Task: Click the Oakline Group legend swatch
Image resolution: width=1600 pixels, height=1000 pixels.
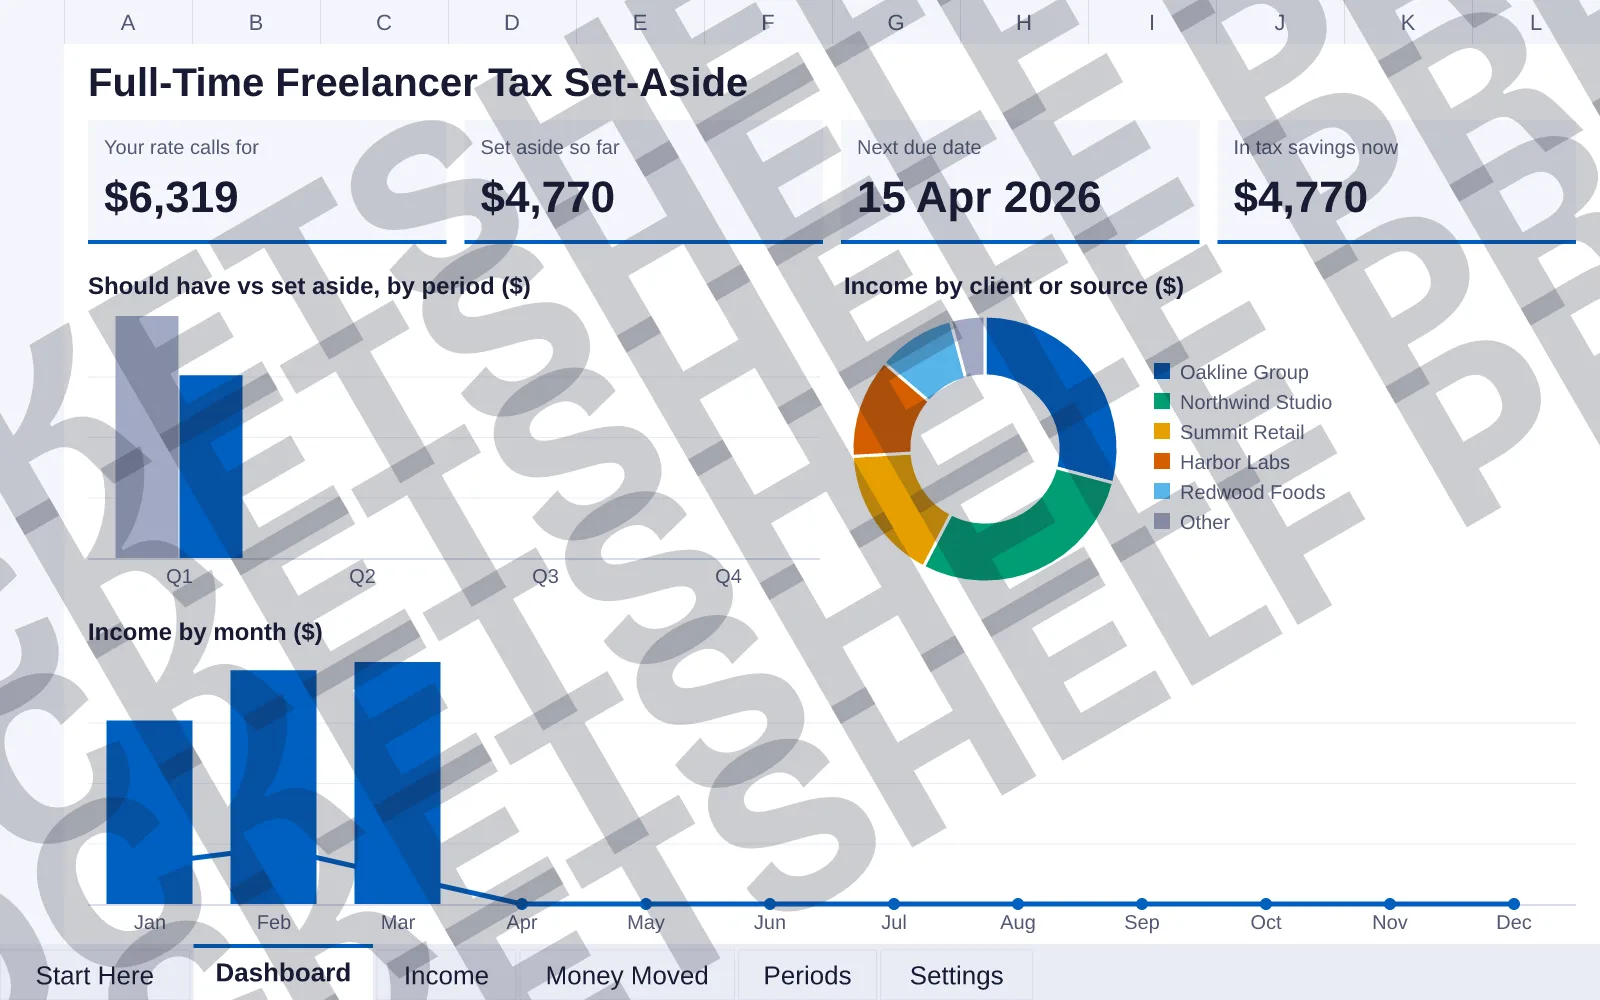Action: point(1162,371)
